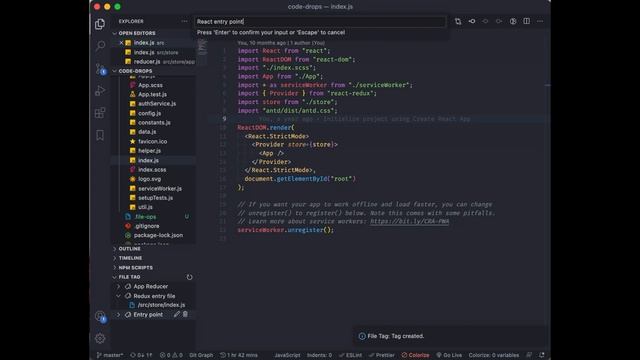Edit the Entry point tag
The height and width of the screenshot is (360, 640).
click(176, 314)
